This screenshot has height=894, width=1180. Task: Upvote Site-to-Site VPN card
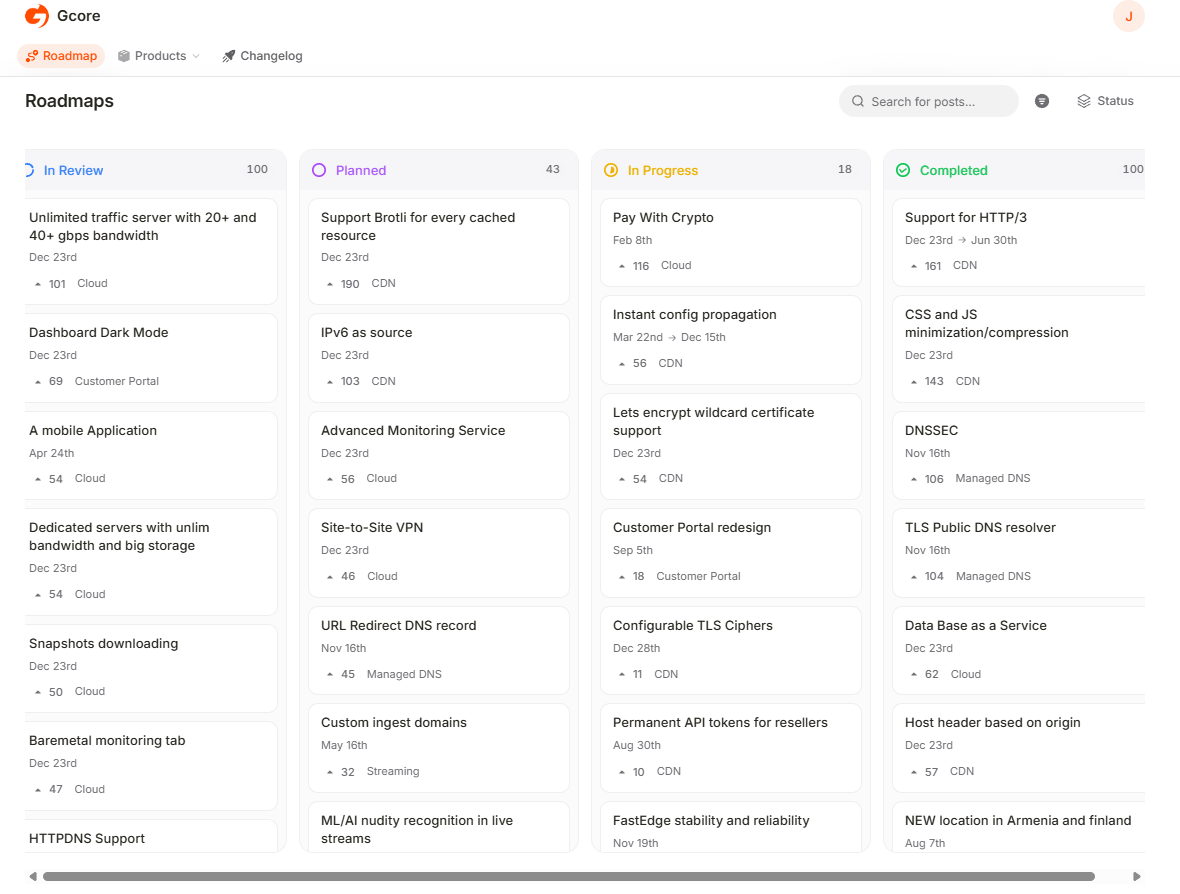[340, 576]
